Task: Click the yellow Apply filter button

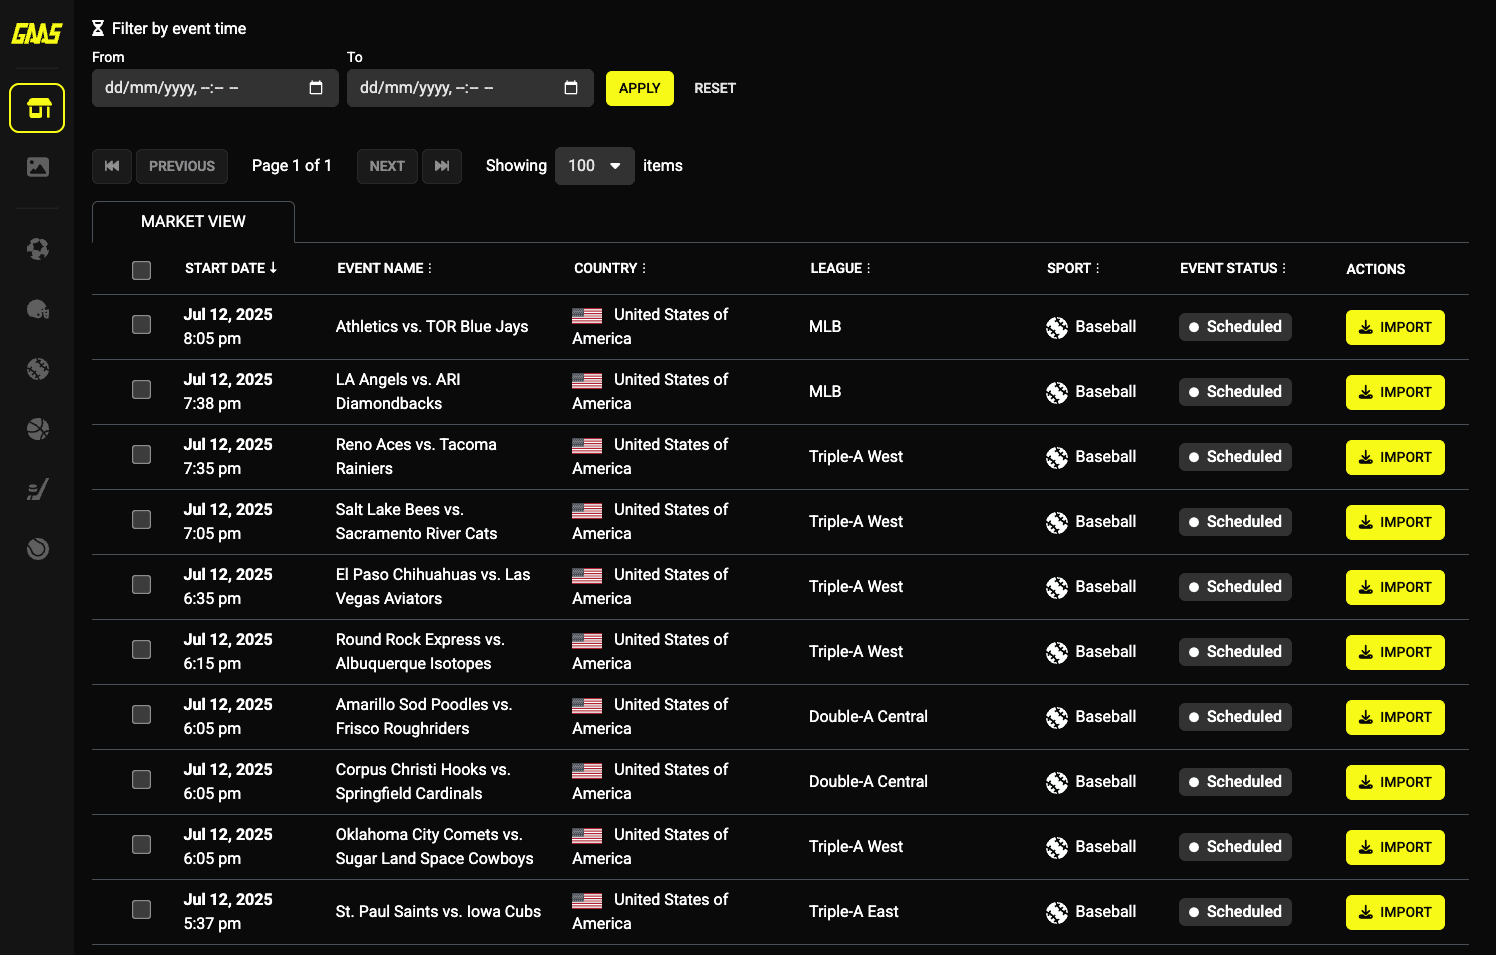Action: [639, 88]
